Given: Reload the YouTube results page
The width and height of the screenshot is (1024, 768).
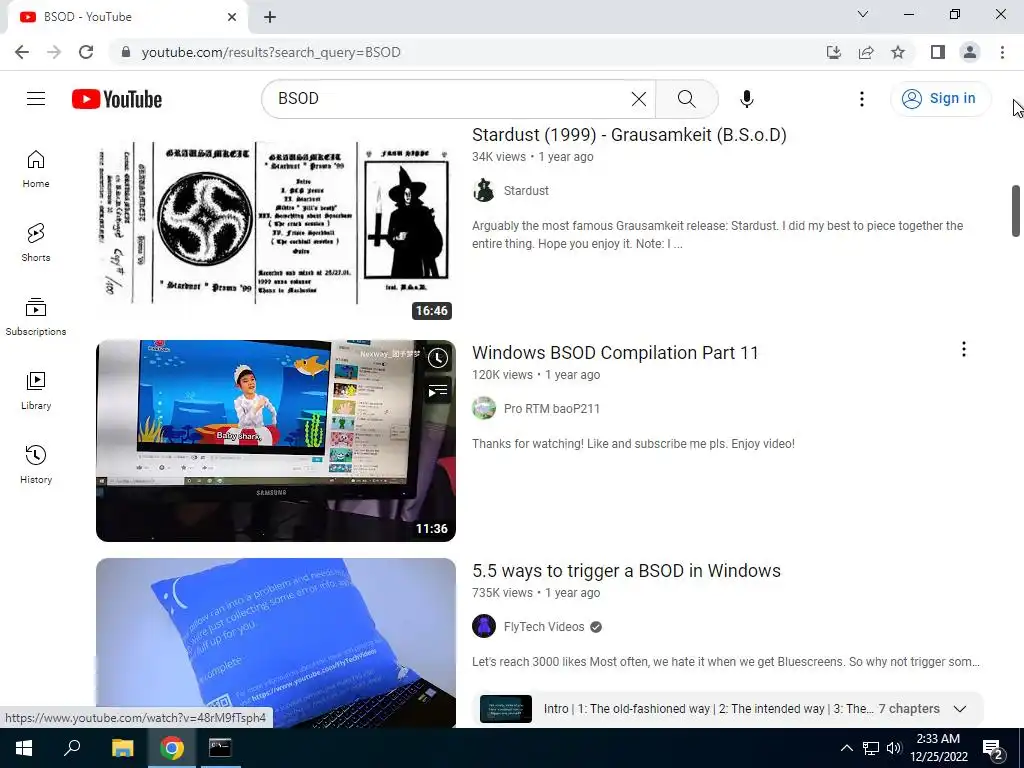Looking at the screenshot, I should [86, 52].
